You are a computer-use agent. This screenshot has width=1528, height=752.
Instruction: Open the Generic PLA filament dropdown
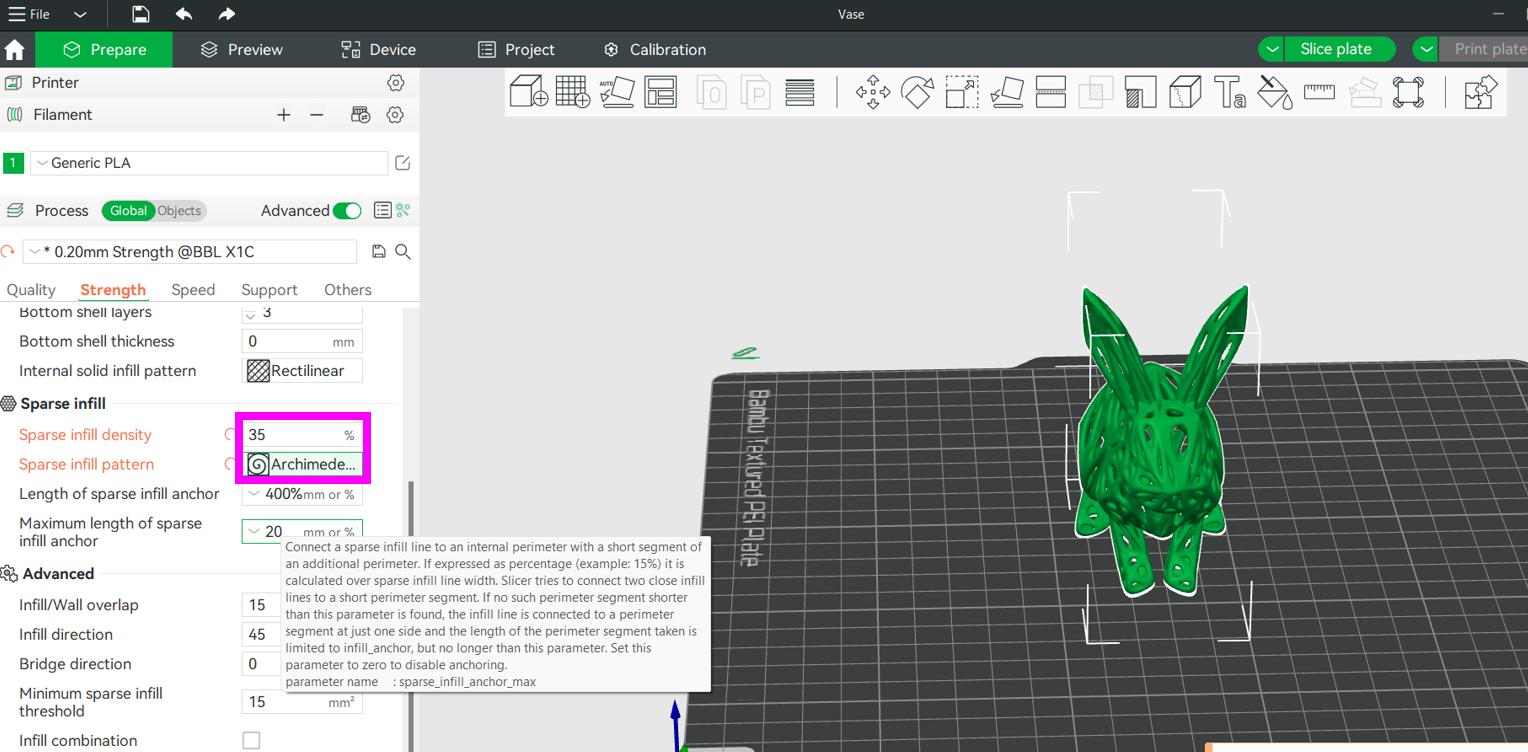click(209, 163)
